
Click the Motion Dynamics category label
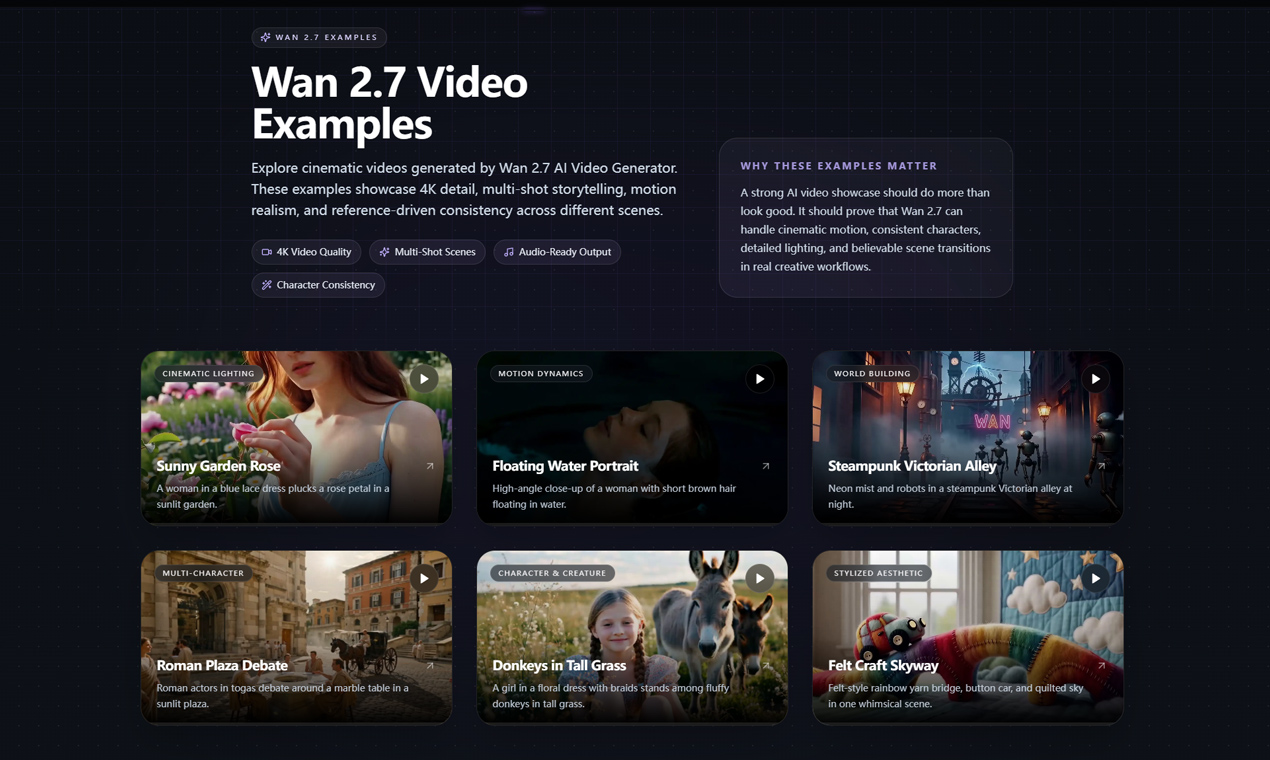(x=541, y=373)
